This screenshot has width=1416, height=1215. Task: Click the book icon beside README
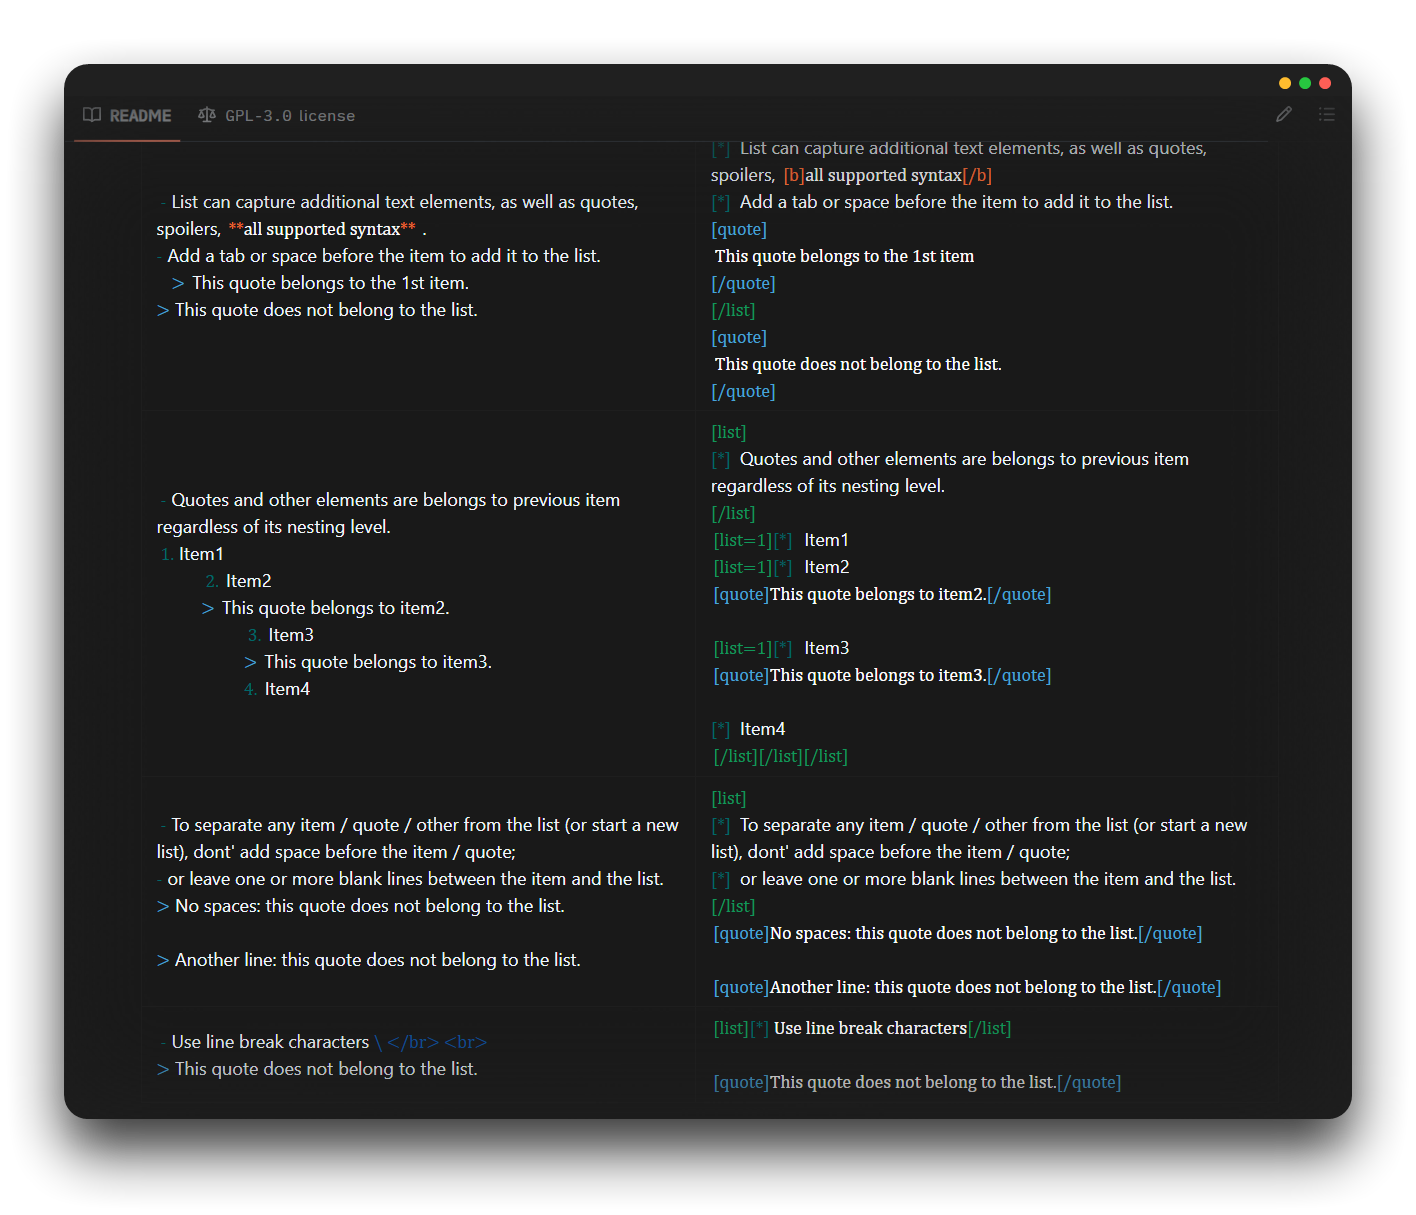pyautogui.click(x=92, y=115)
